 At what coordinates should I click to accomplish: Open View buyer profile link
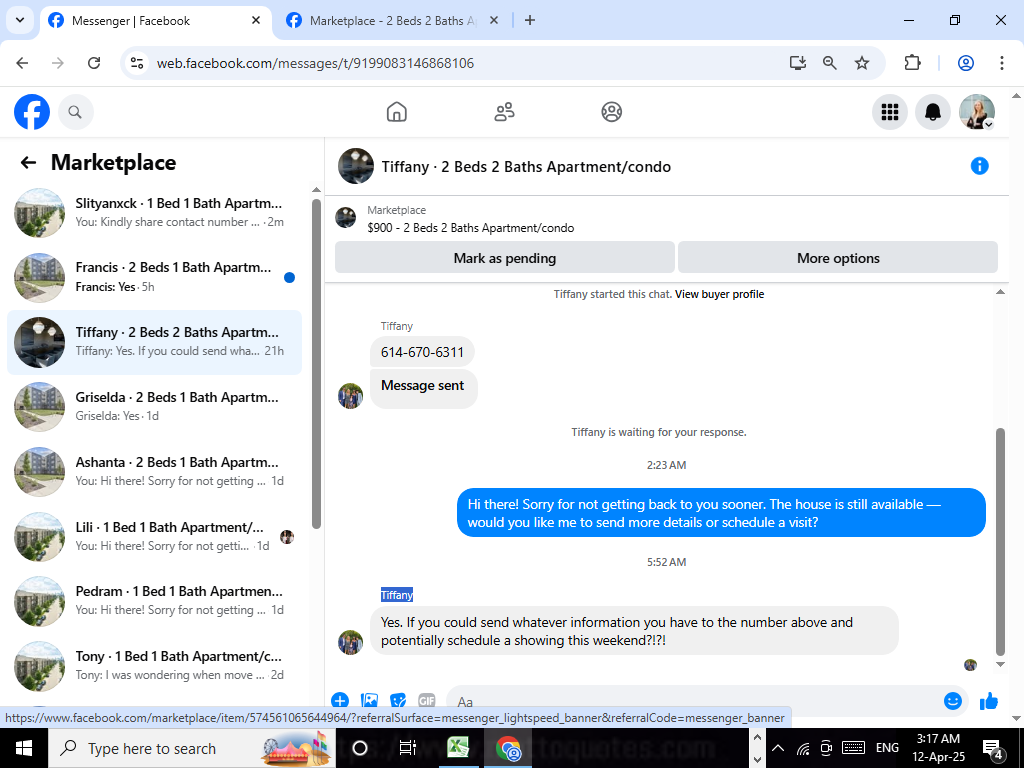click(x=719, y=294)
